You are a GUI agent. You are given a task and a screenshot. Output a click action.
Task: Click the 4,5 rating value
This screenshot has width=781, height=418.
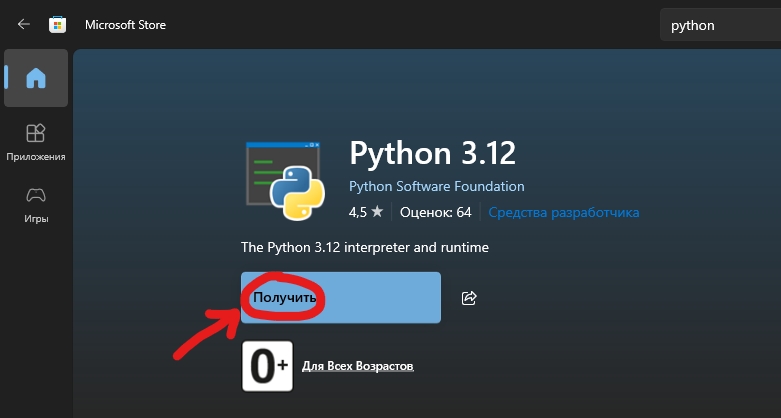(358, 212)
